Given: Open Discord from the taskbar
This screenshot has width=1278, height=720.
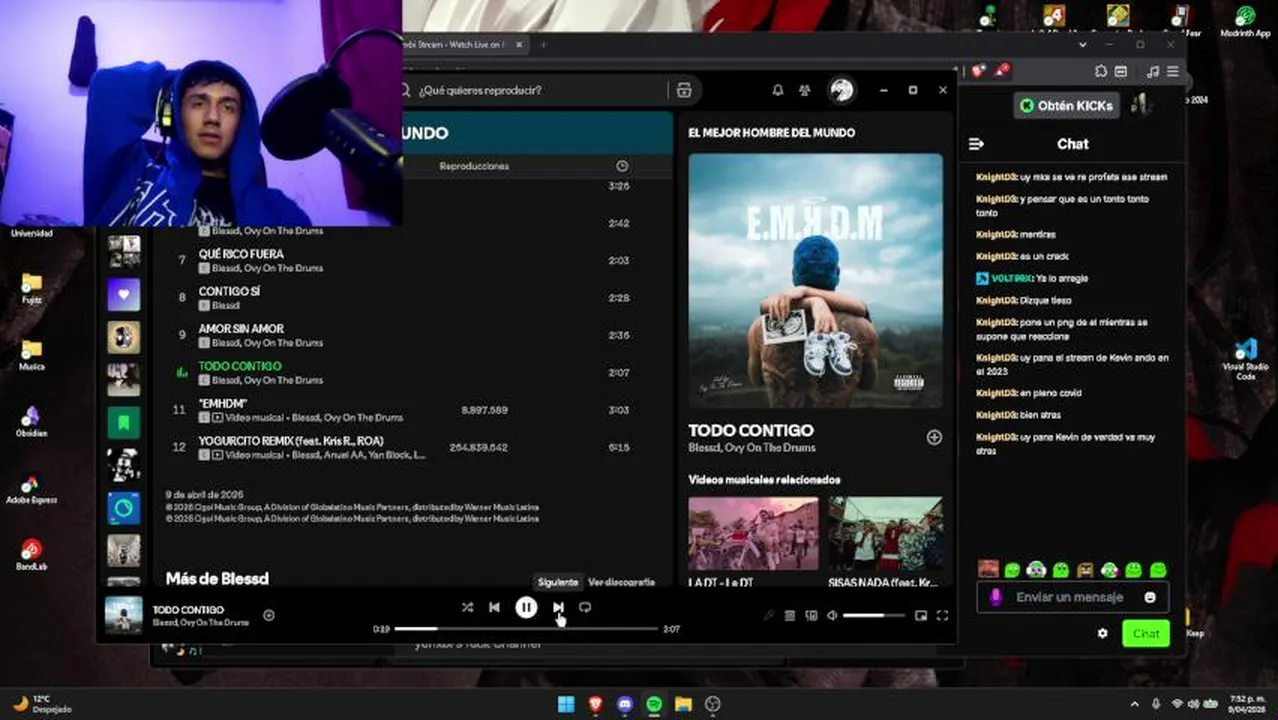Looking at the screenshot, I should tap(625, 704).
